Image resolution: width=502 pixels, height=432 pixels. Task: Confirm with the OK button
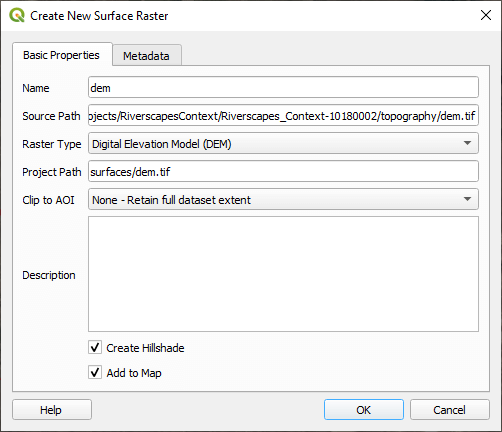click(364, 409)
